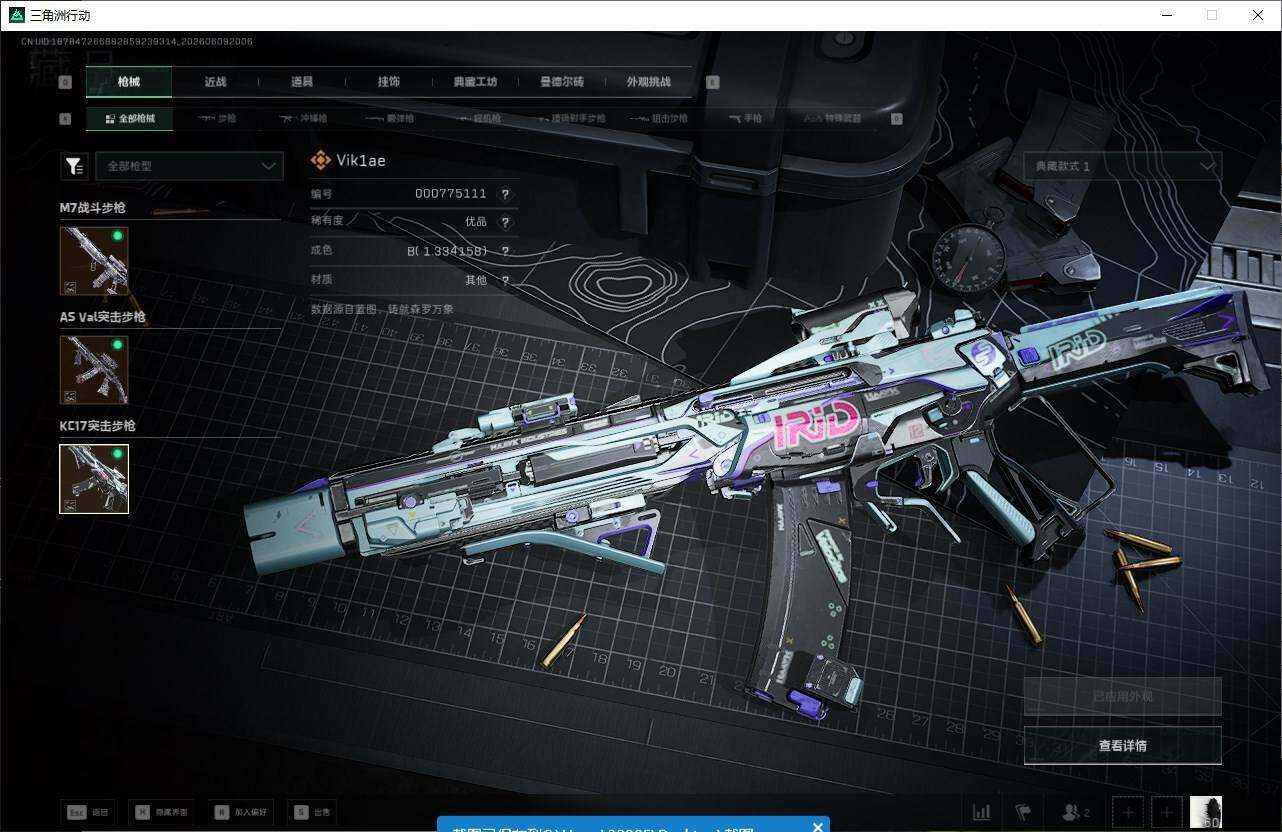Go to the 典藏工坊 tab
The width and height of the screenshot is (1282, 832).
coord(475,82)
